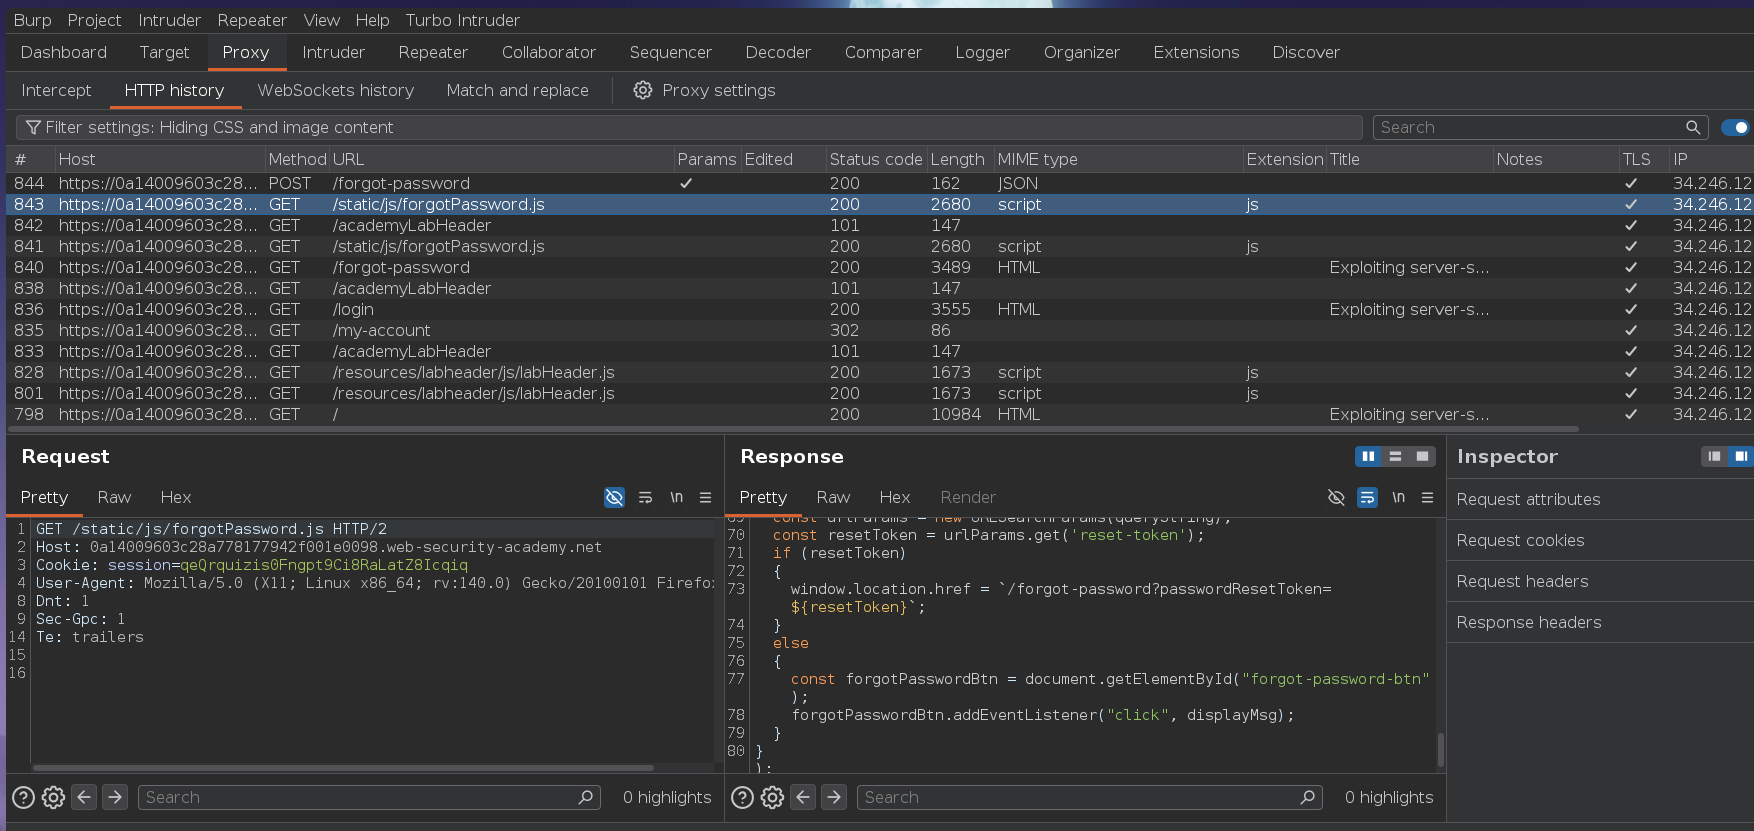Go to next Request search match
1754x831 pixels.
pos(115,797)
